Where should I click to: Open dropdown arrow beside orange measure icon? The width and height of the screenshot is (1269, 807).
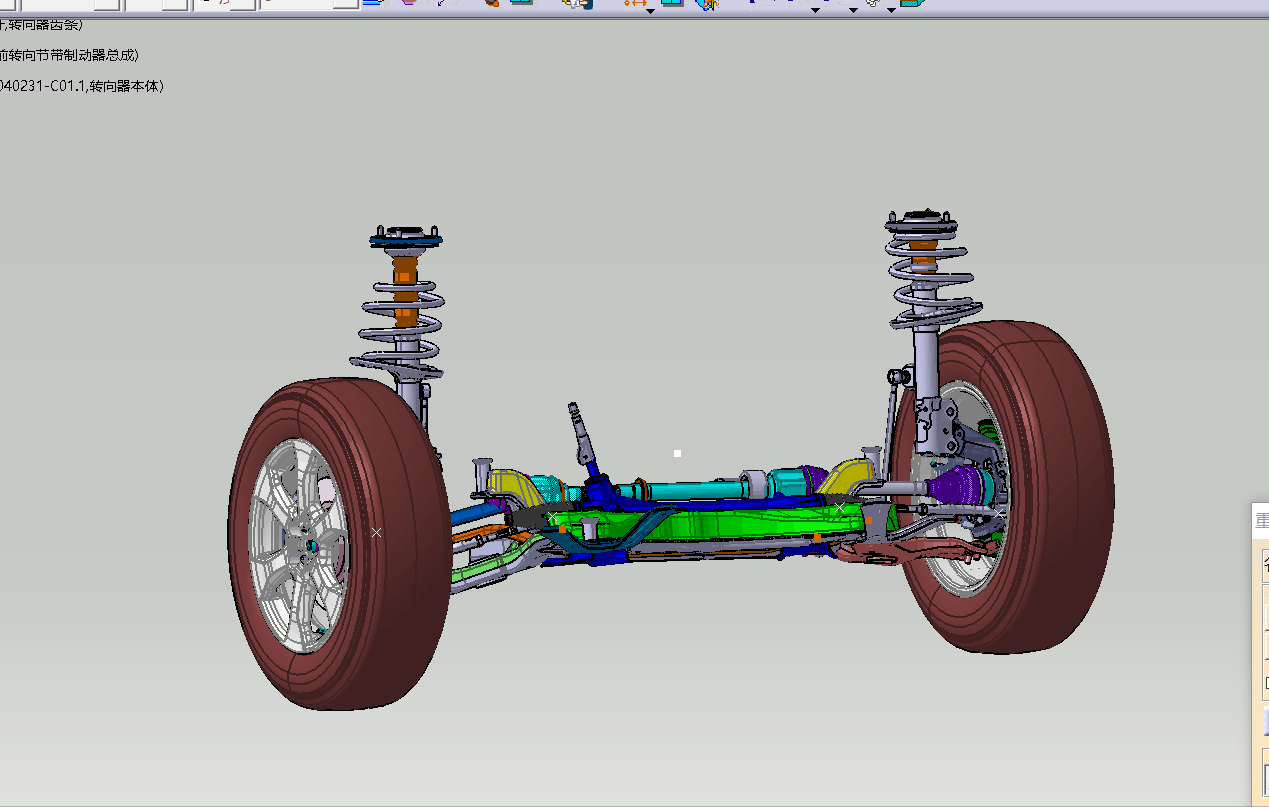(650, 10)
